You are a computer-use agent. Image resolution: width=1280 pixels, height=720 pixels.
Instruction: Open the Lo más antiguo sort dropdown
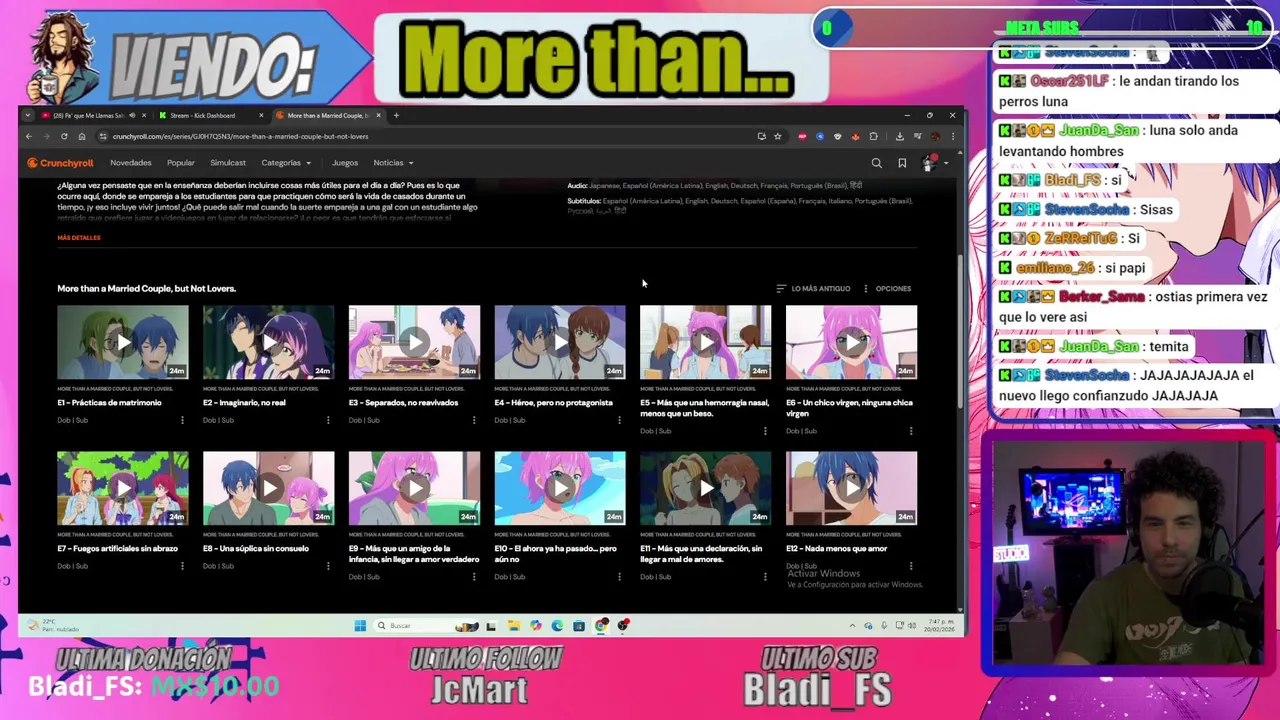point(813,289)
